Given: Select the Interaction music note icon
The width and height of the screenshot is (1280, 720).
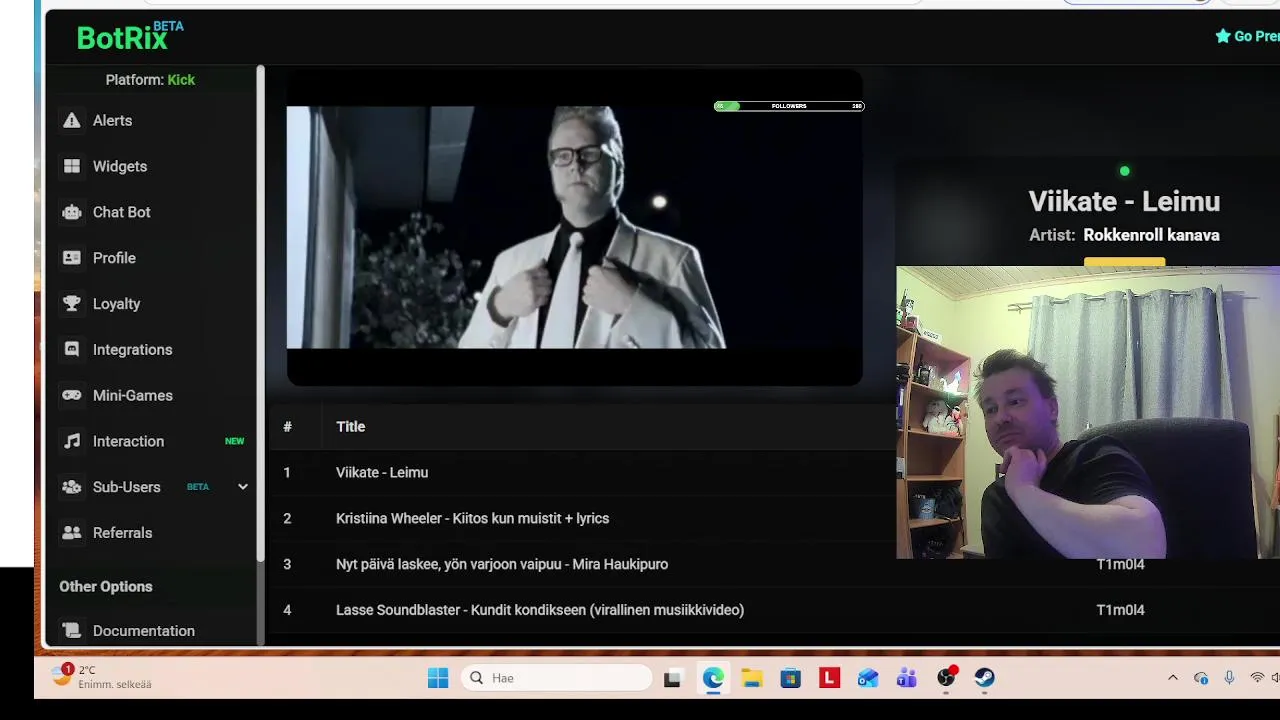Looking at the screenshot, I should 71,441.
